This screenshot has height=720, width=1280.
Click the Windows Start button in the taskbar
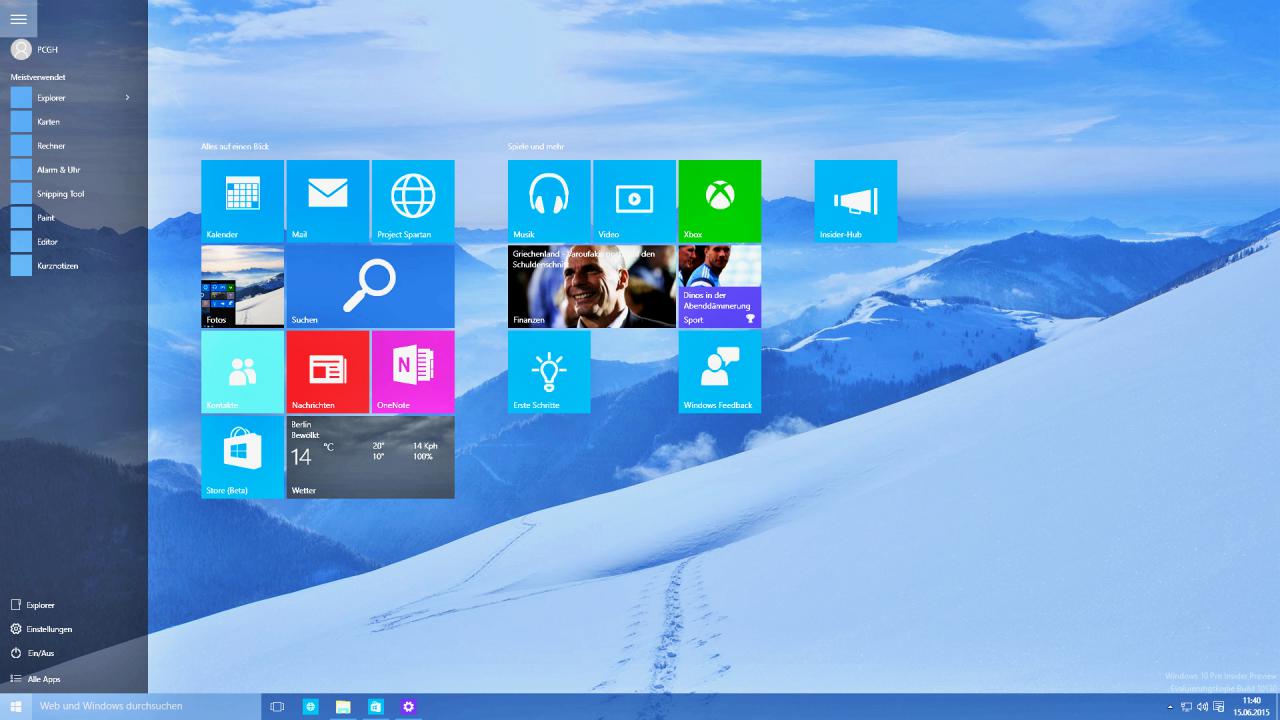(x=16, y=707)
